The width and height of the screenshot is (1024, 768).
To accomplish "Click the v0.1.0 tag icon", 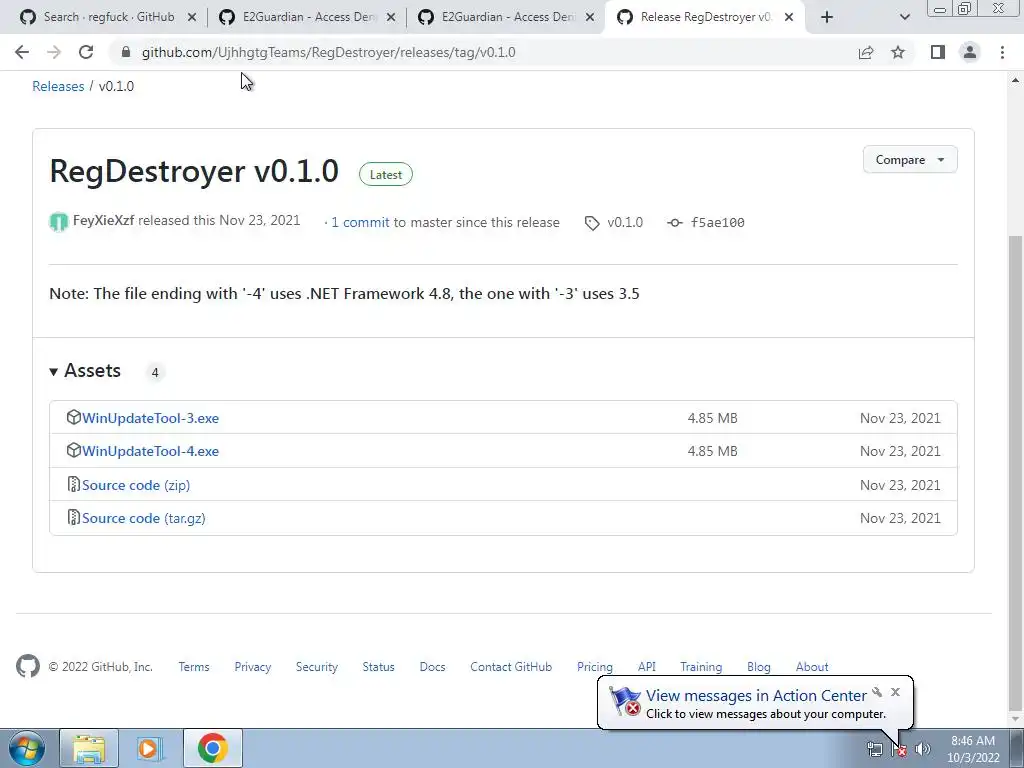I will [x=592, y=223].
